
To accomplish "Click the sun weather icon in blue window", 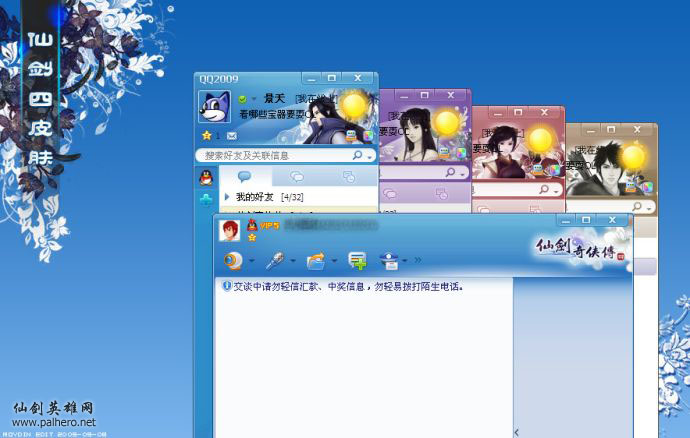I will pos(354,105).
